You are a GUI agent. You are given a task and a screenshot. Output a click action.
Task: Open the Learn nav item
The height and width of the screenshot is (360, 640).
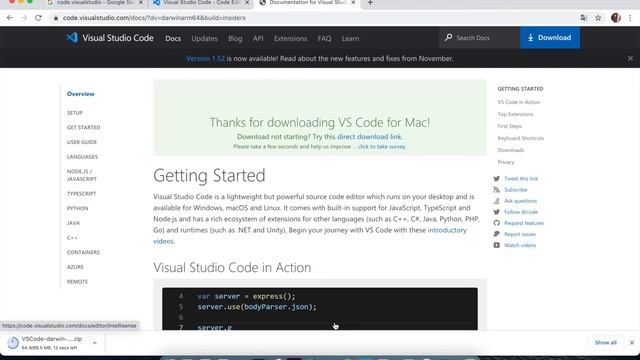[x=350, y=38]
